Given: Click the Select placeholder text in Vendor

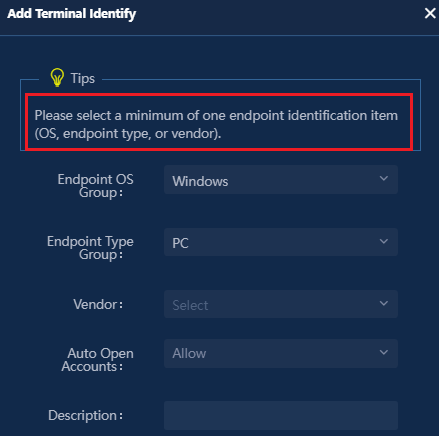Looking at the screenshot, I should [x=190, y=305].
